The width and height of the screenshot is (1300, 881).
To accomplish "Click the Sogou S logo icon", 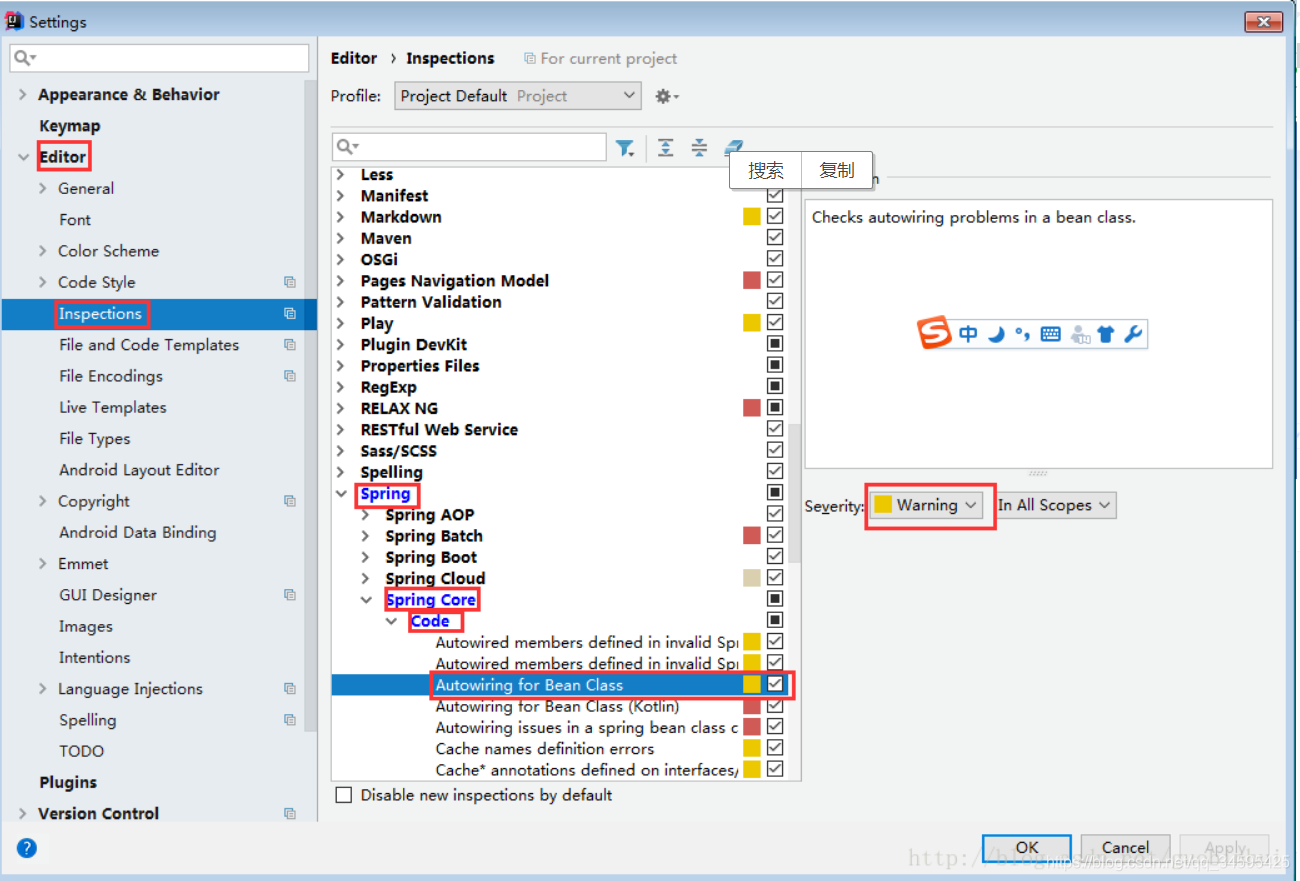I will (x=935, y=333).
